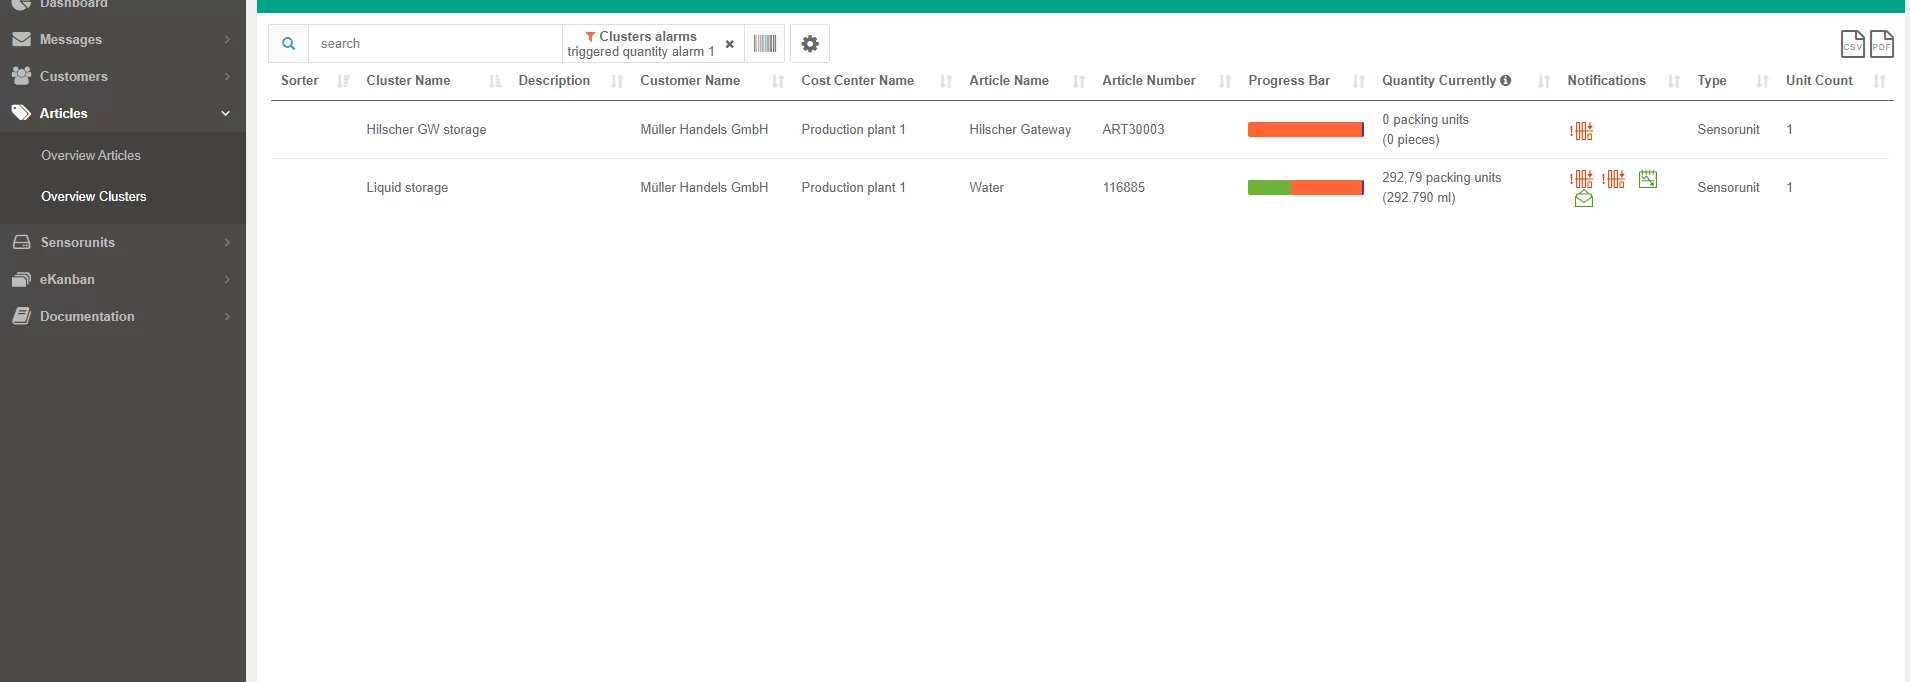Click progress bar of Liquid storage
The width and height of the screenshot is (1910, 682).
pos(1306,187)
